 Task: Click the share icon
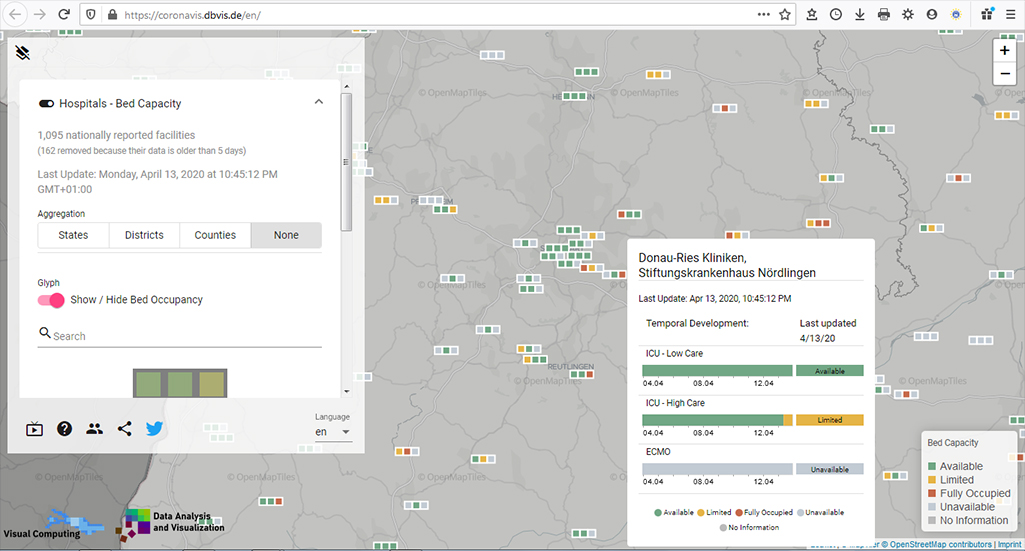pos(124,429)
